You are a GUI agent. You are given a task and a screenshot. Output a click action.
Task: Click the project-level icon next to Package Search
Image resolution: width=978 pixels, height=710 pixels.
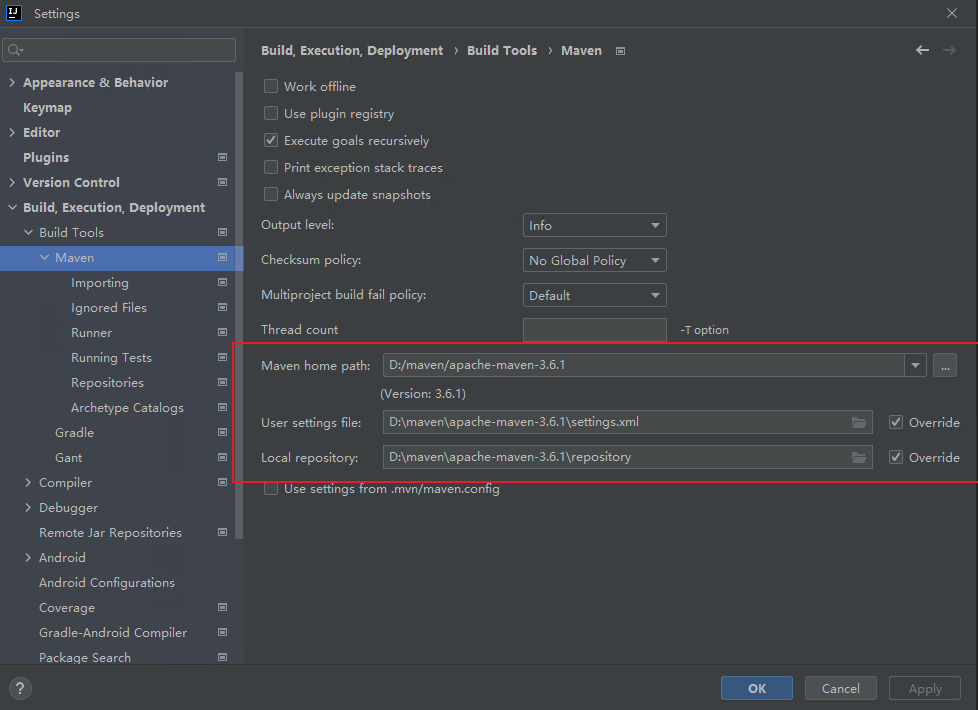[x=222, y=657]
